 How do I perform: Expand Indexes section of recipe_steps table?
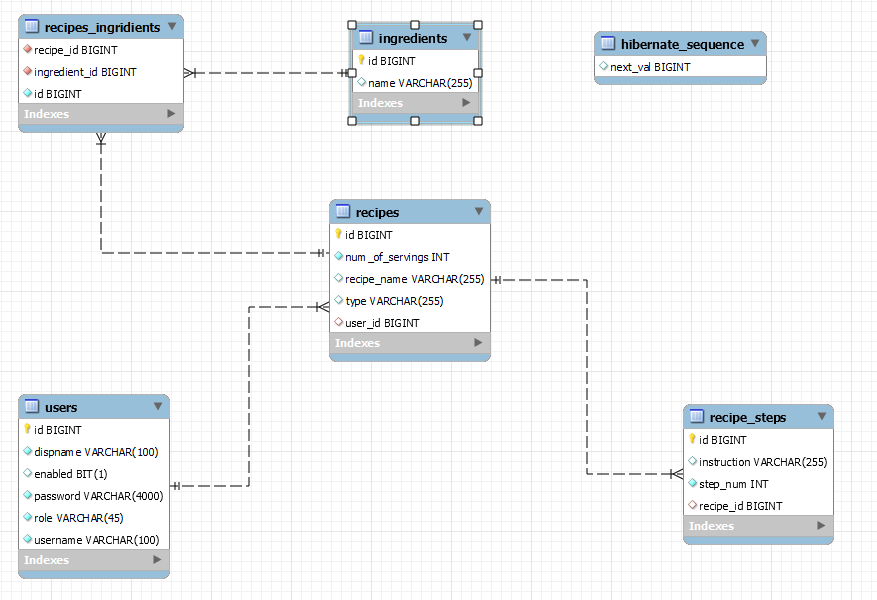(x=821, y=526)
